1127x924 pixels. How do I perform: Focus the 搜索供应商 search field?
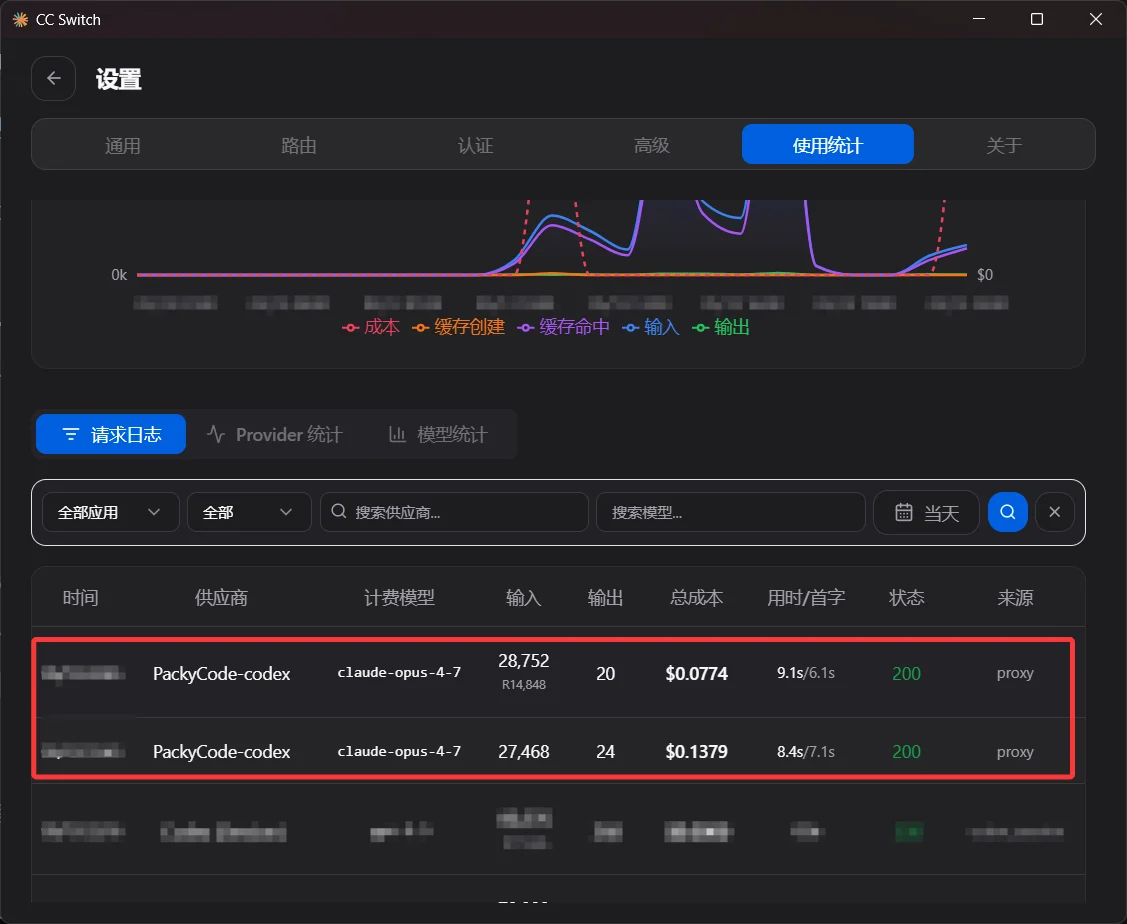coord(454,512)
